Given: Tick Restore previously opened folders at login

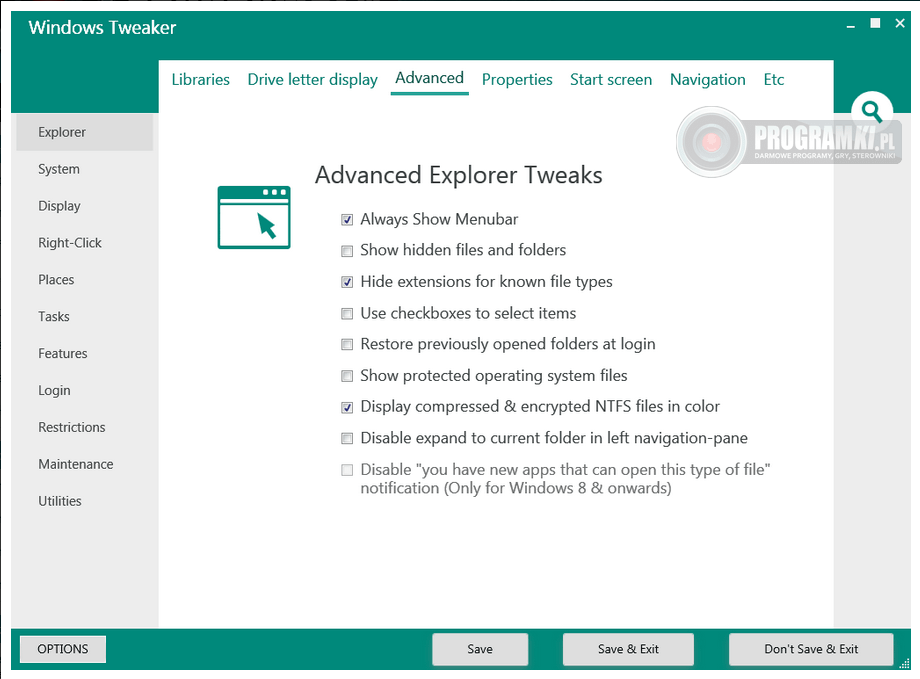Looking at the screenshot, I should click(x=347, y=344).
